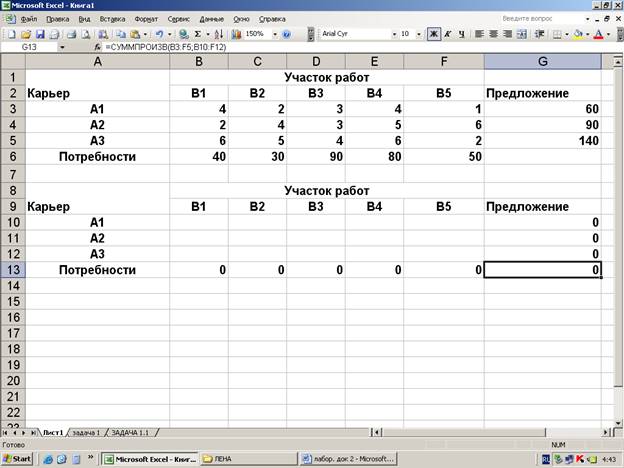Image resolution: width=624 pixels, height=468 pixels.
Task: Align cell text to the right
Action: pyautogui.click(x=507, y=34)
